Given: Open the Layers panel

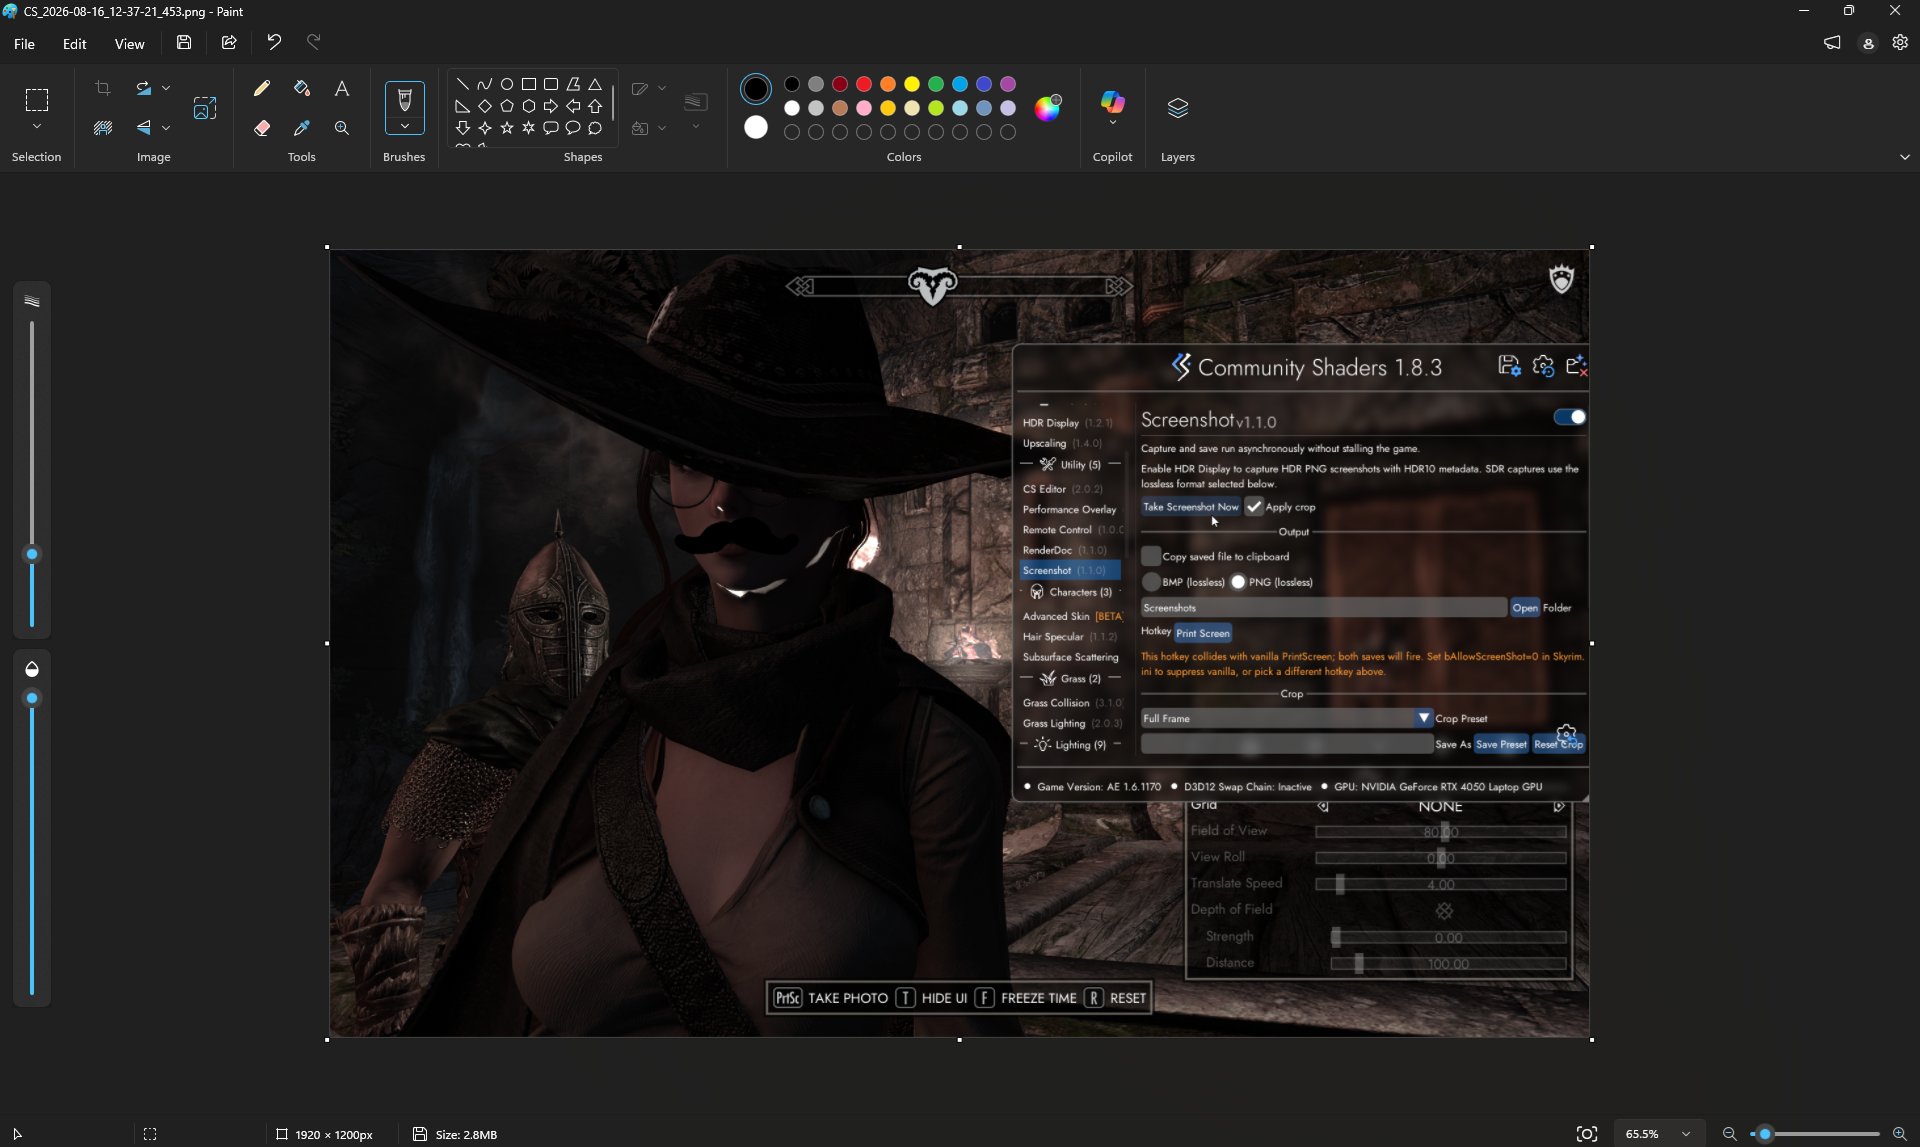Looking at the screenshot, I should 1178,110.
